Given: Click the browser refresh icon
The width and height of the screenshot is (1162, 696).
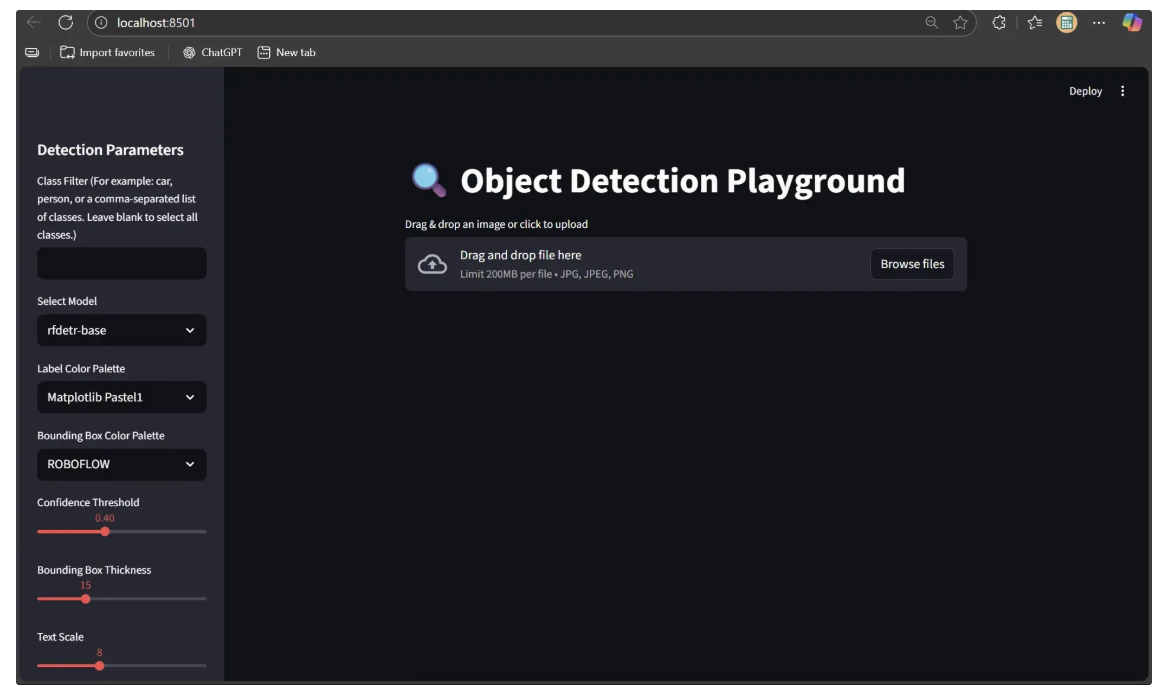Looking at the screenshot, I should 66,22.
